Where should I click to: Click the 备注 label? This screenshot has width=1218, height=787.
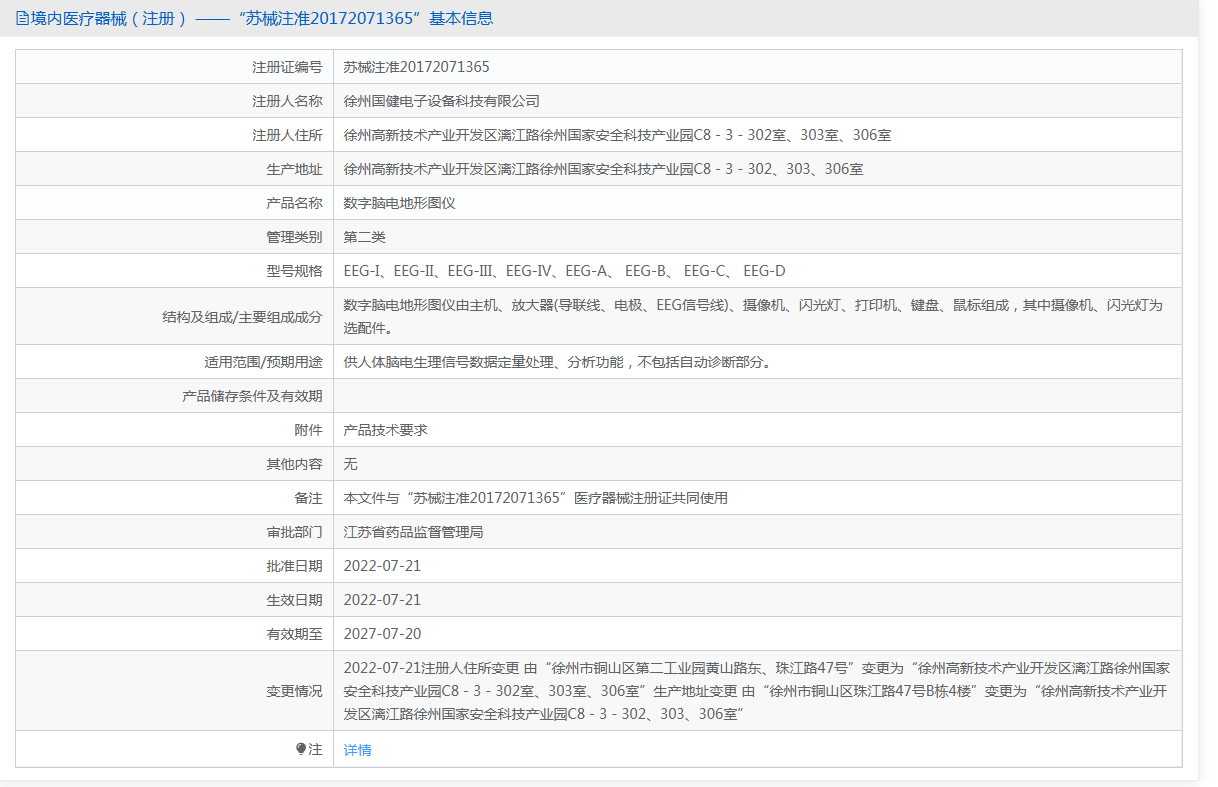[x=308, y=498]
